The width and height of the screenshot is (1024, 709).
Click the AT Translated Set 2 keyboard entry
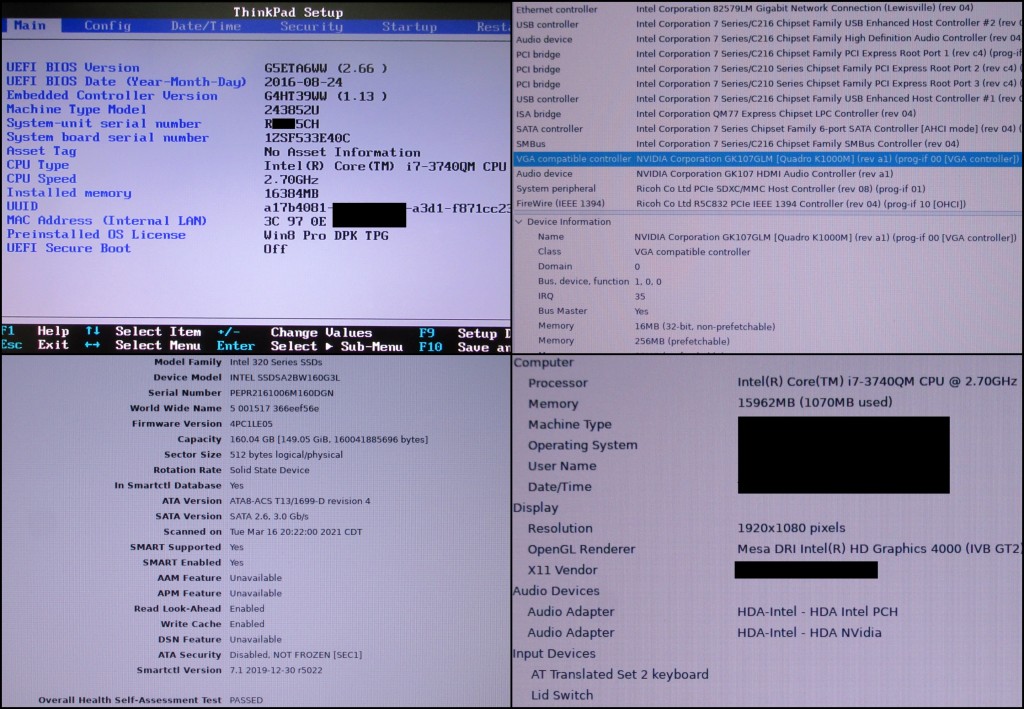point(619,674)
